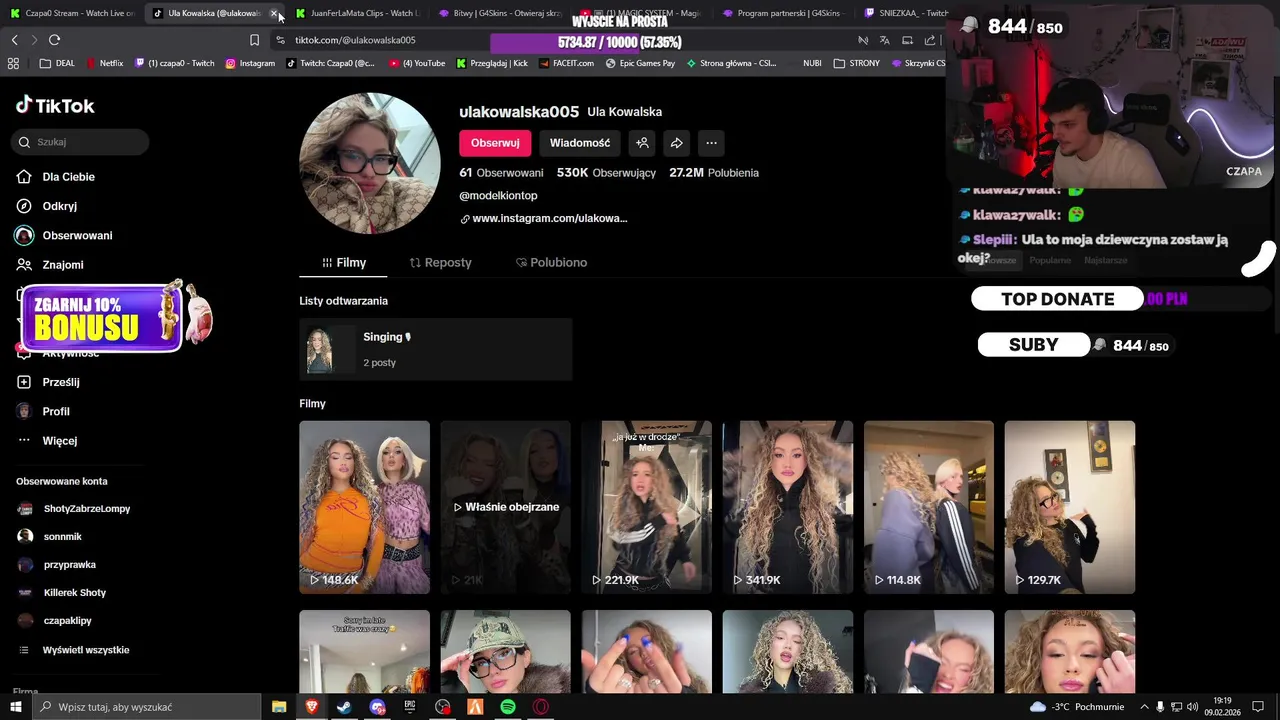Click the add-friend person icon
1280x720 pixels.
coord(643,143)
